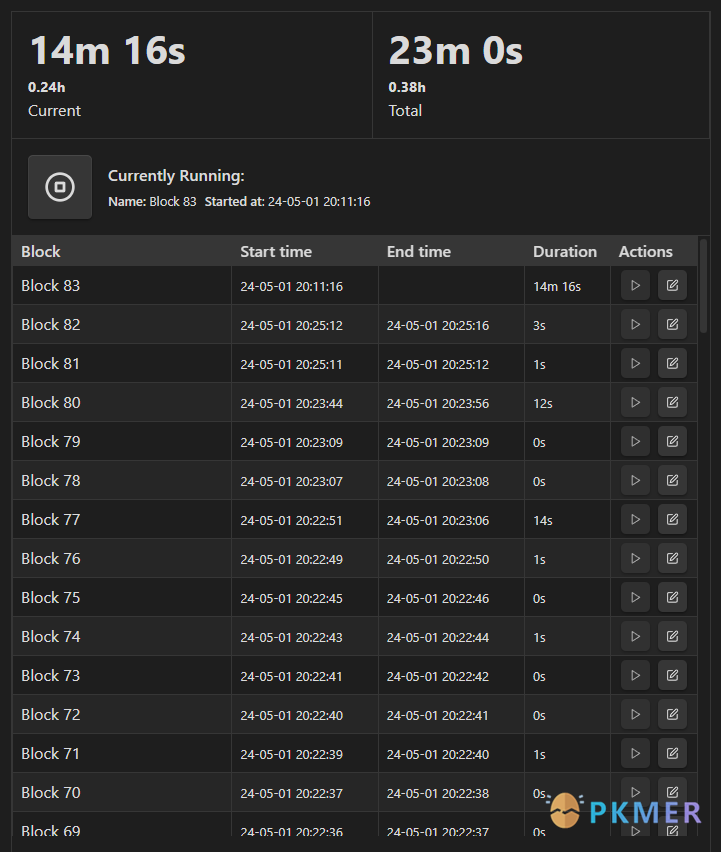Edit Block 71 entry

click(x=672, y=754)
